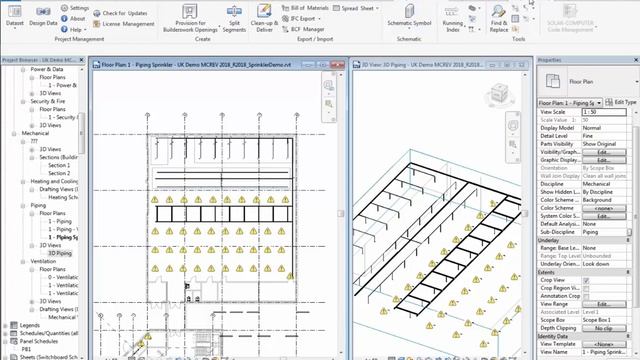
Task: Run the Clean-up & Deliver tool
Action: tap(264, 18)
